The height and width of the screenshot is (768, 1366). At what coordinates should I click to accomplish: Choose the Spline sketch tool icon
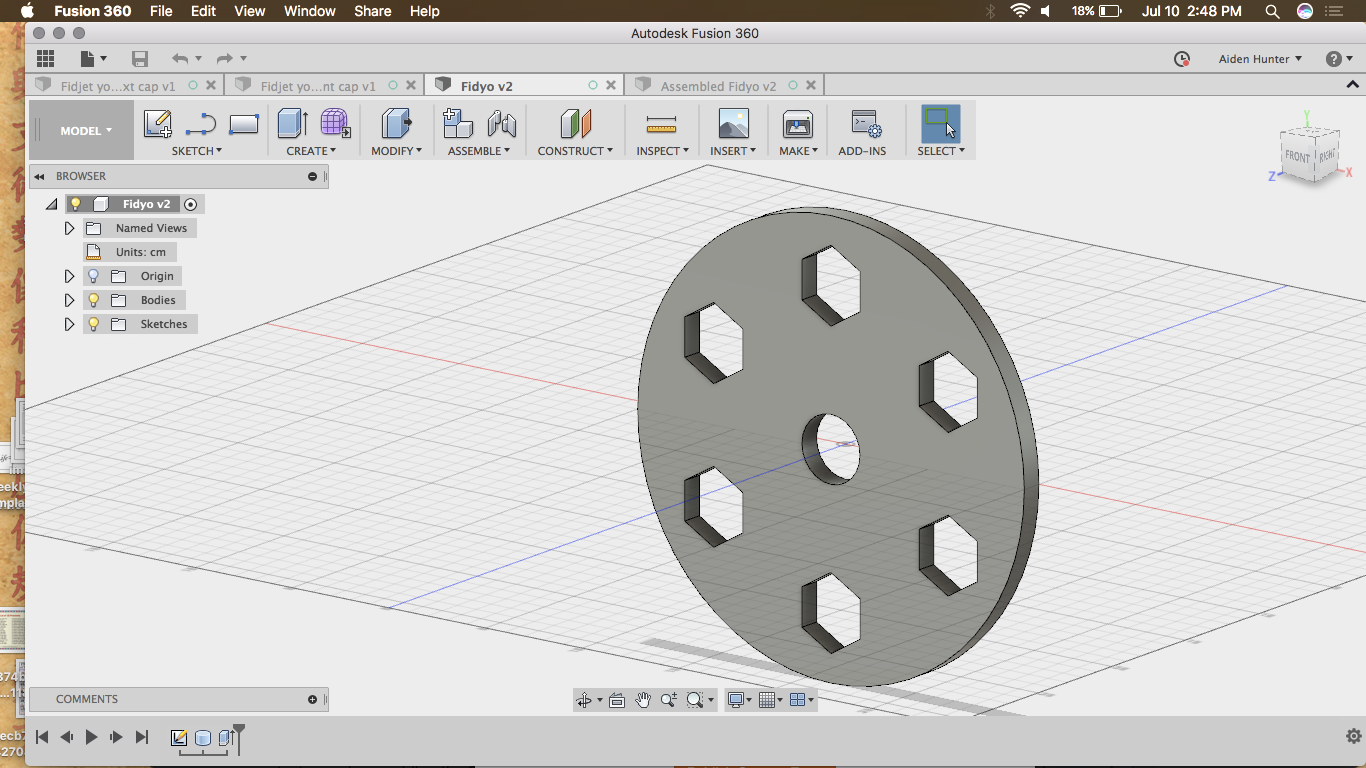(x=201, y=124)
